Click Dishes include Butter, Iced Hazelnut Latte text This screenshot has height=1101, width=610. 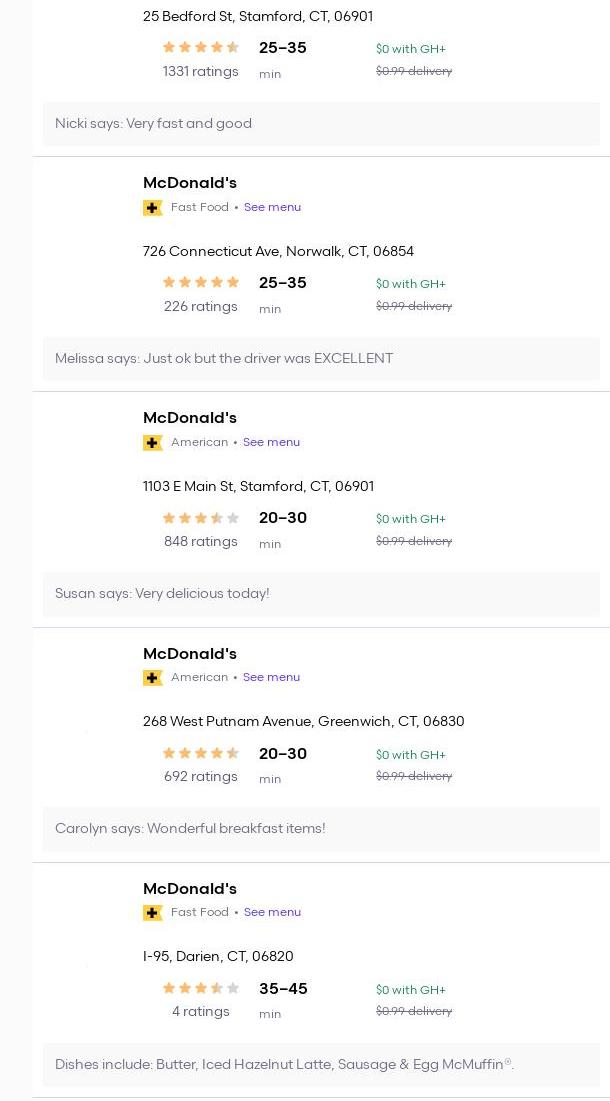click(284, 1064)
